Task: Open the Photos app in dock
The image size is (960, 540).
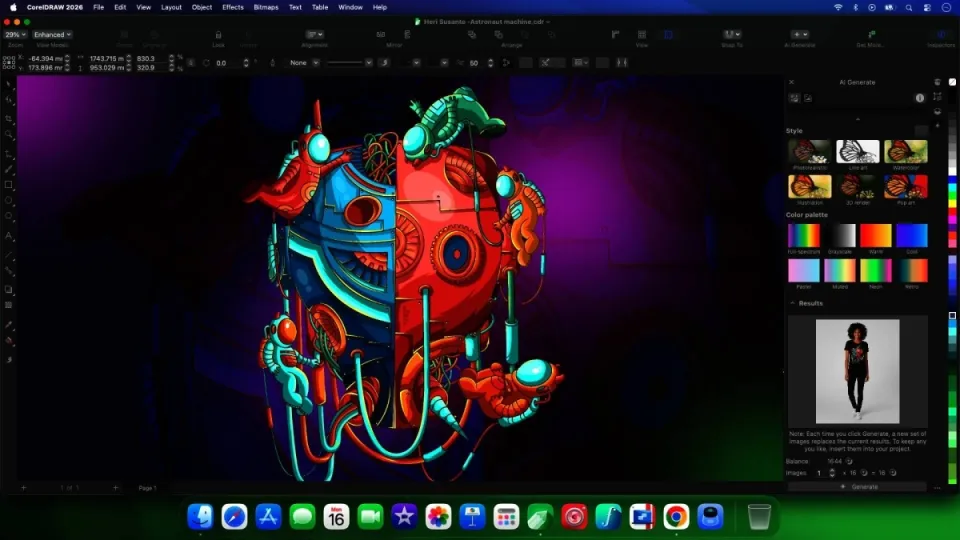Action: point(438,517)
